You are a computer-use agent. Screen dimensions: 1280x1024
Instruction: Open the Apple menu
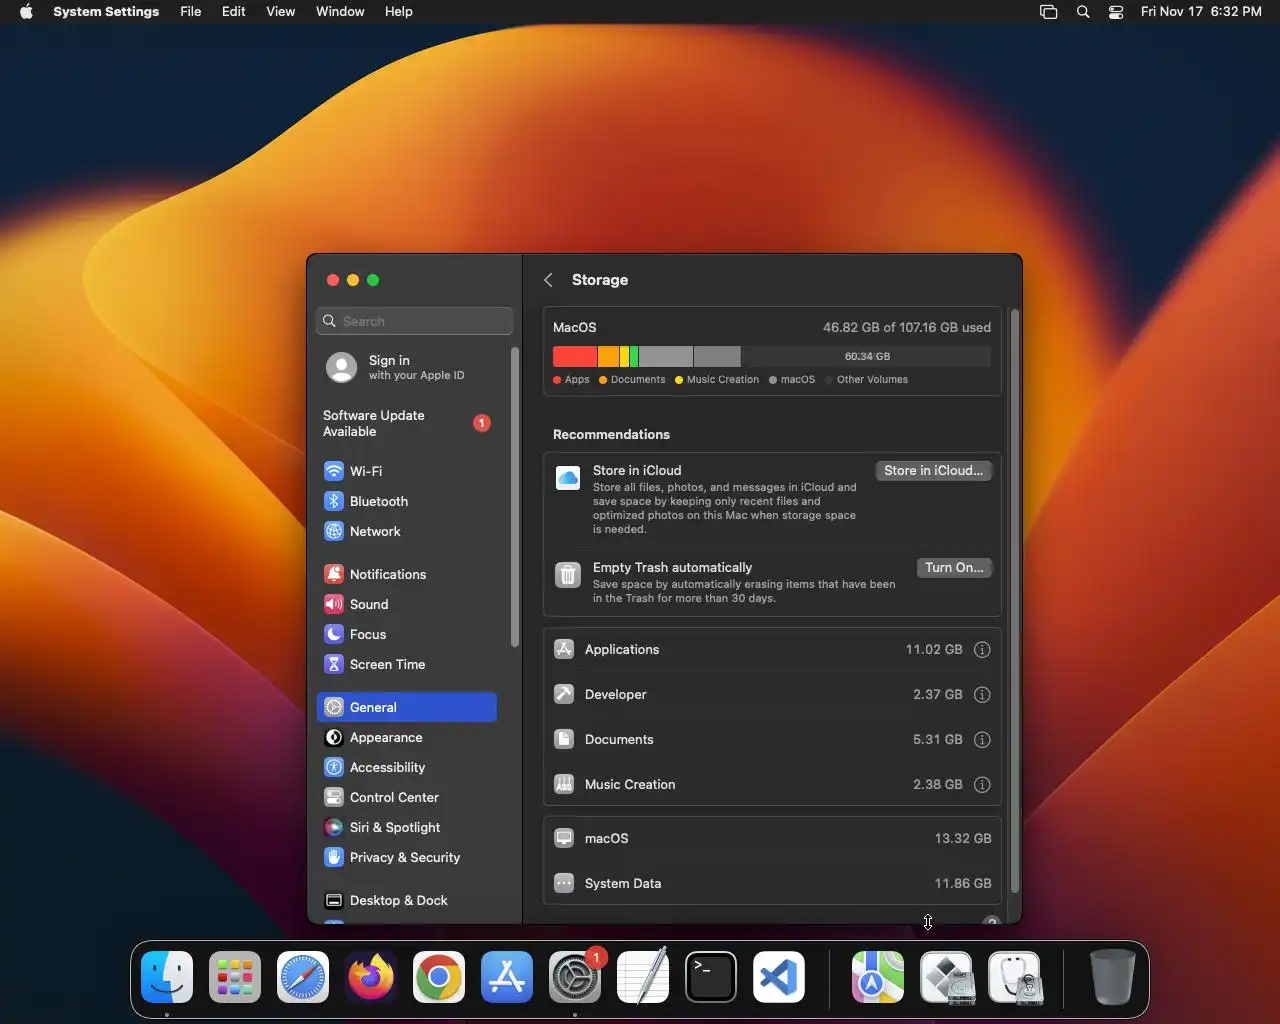click(26, 12)
